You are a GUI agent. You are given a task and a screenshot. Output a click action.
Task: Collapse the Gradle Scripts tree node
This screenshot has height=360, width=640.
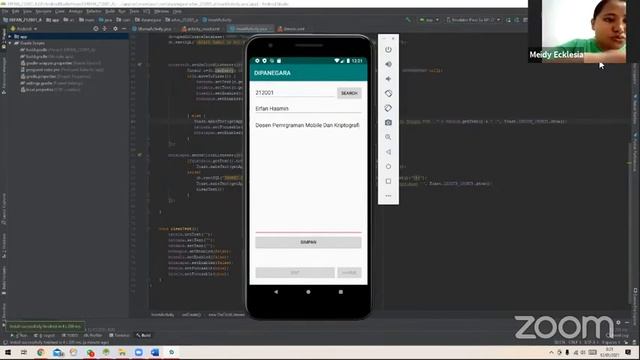[10, 43]
